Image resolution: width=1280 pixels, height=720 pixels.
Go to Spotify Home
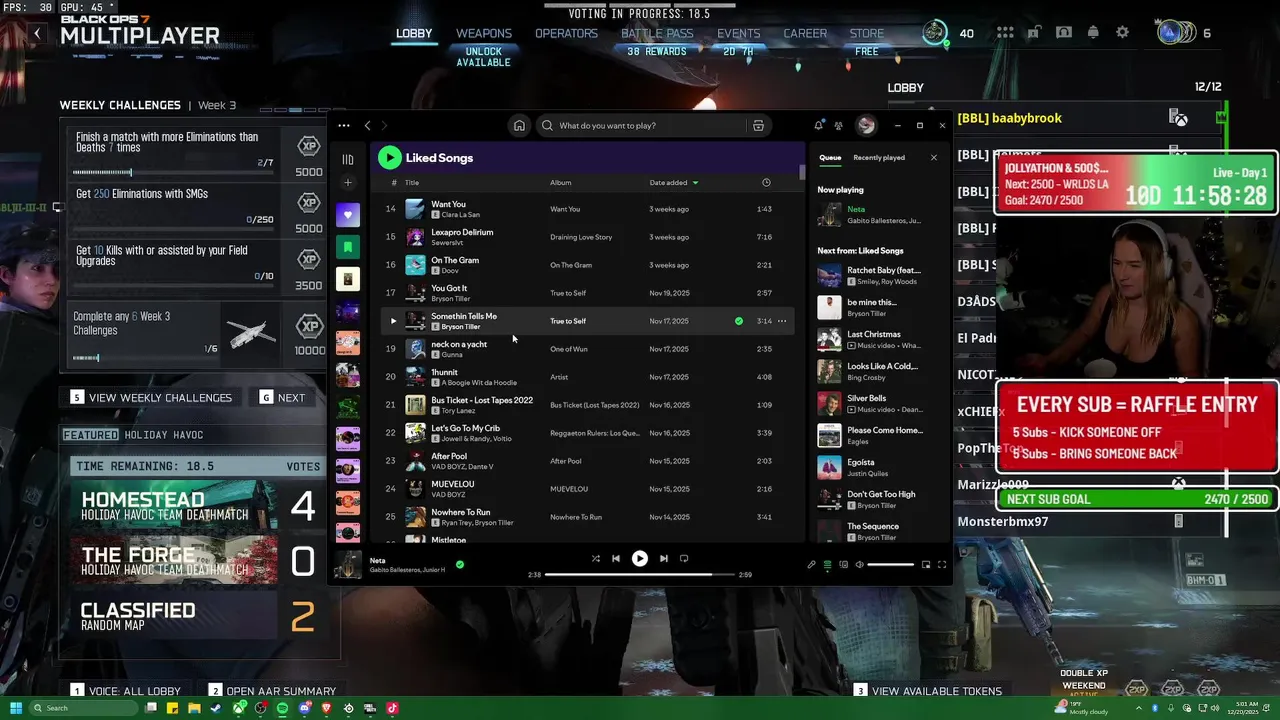(x=519, y=125)
